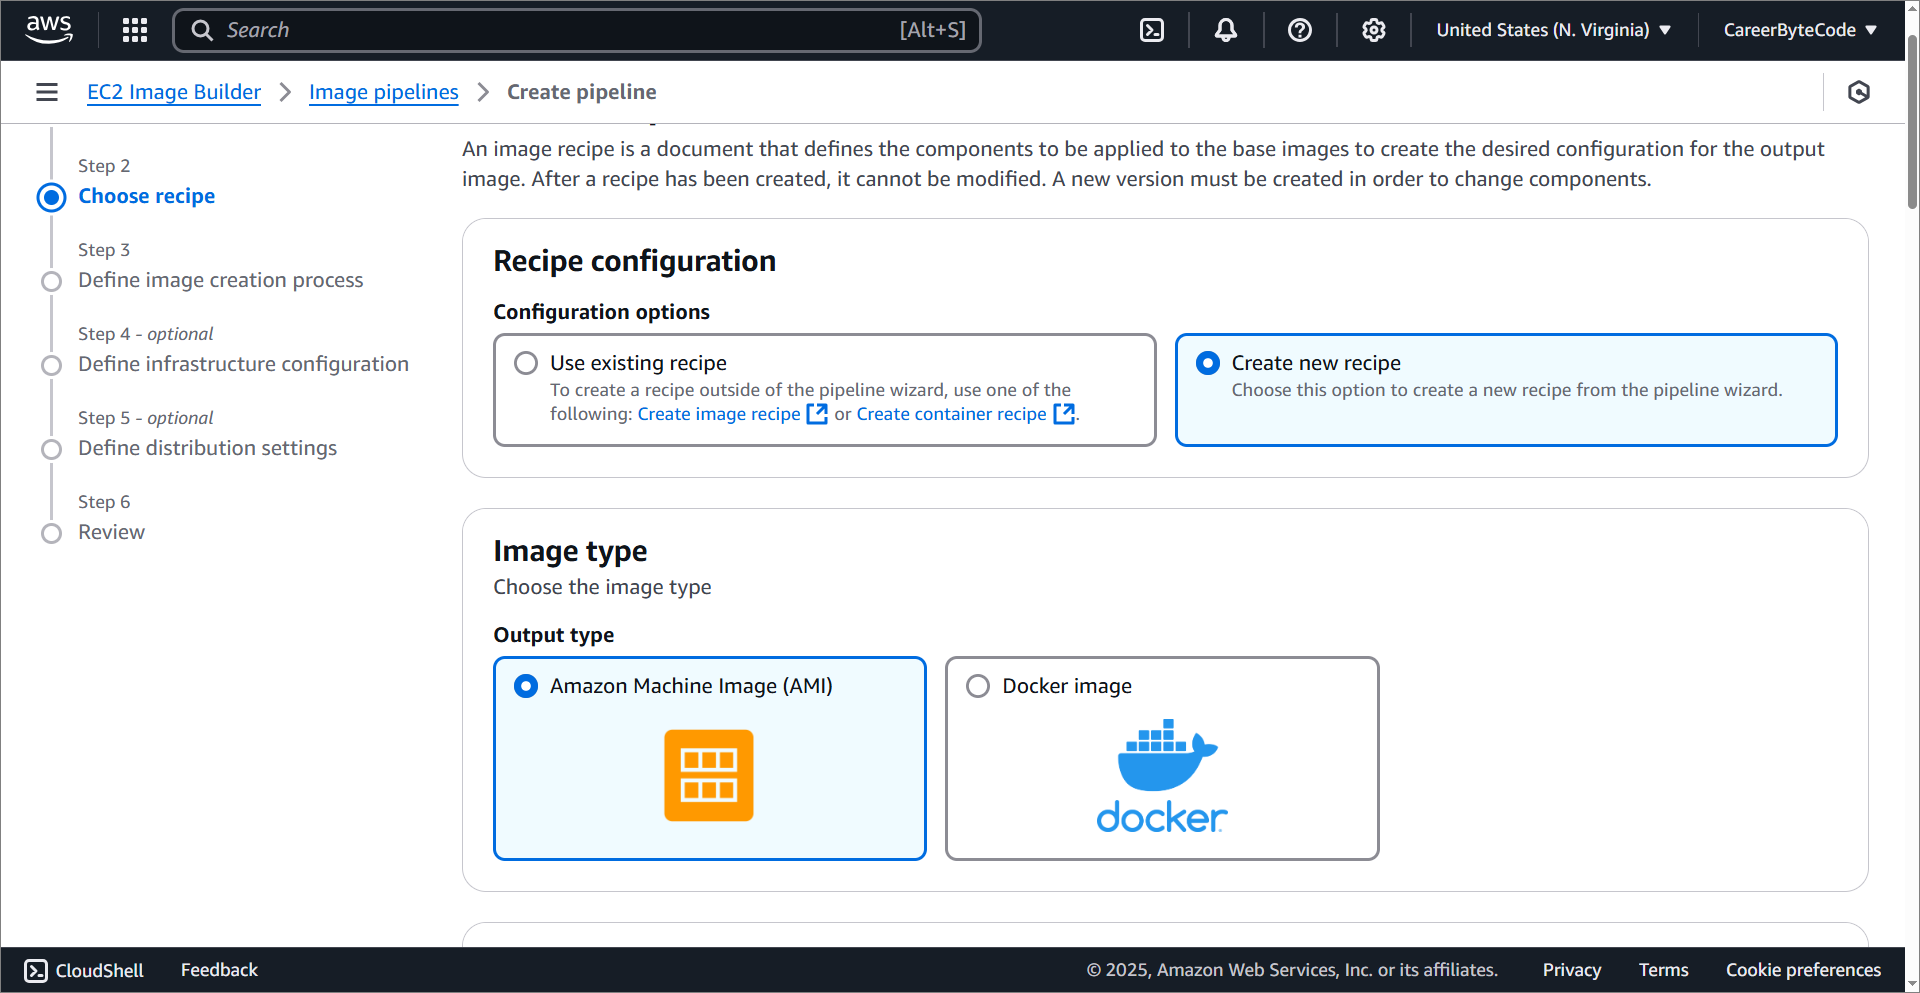Open the help question mark panel
The image size is (1920, 993).
(x=1299, y=30)
